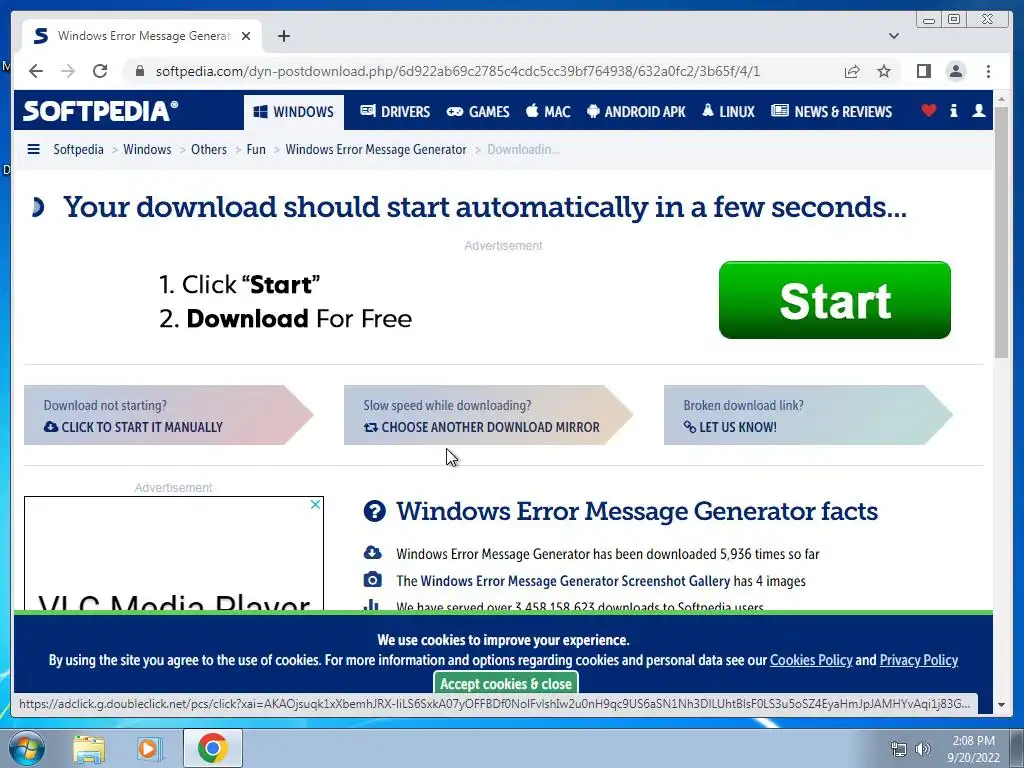Click the Softpedia logo
The width and height of the screenshot is (1024, 768).
coord(100,111)
